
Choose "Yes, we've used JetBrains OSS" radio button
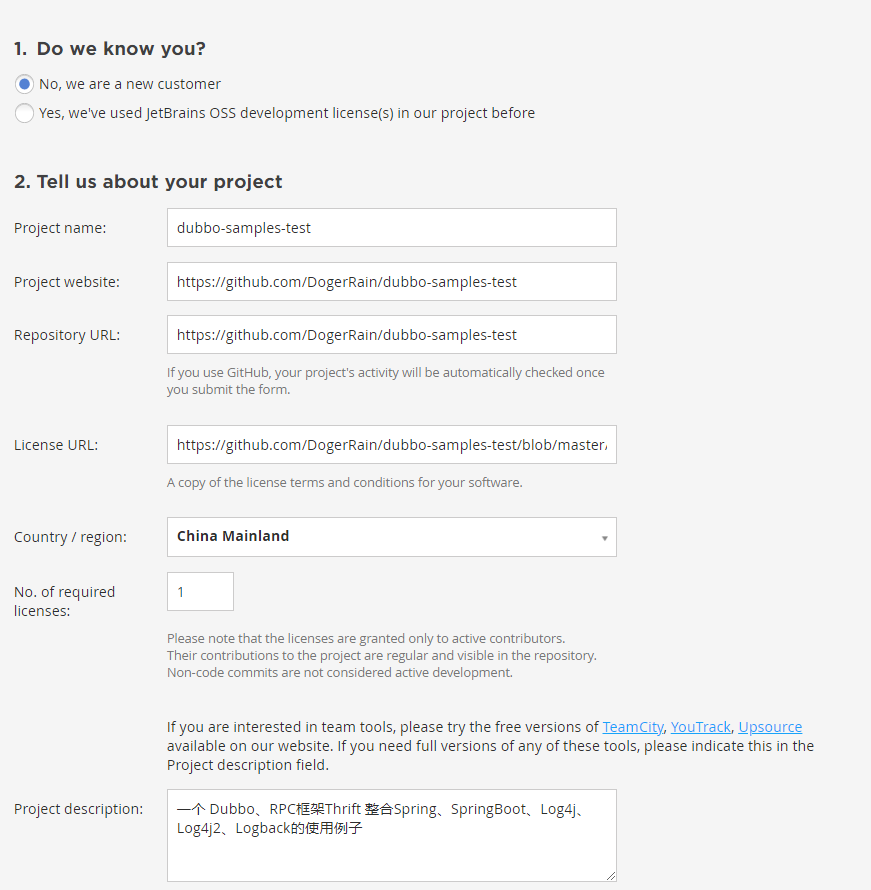[x=24, y=113]
